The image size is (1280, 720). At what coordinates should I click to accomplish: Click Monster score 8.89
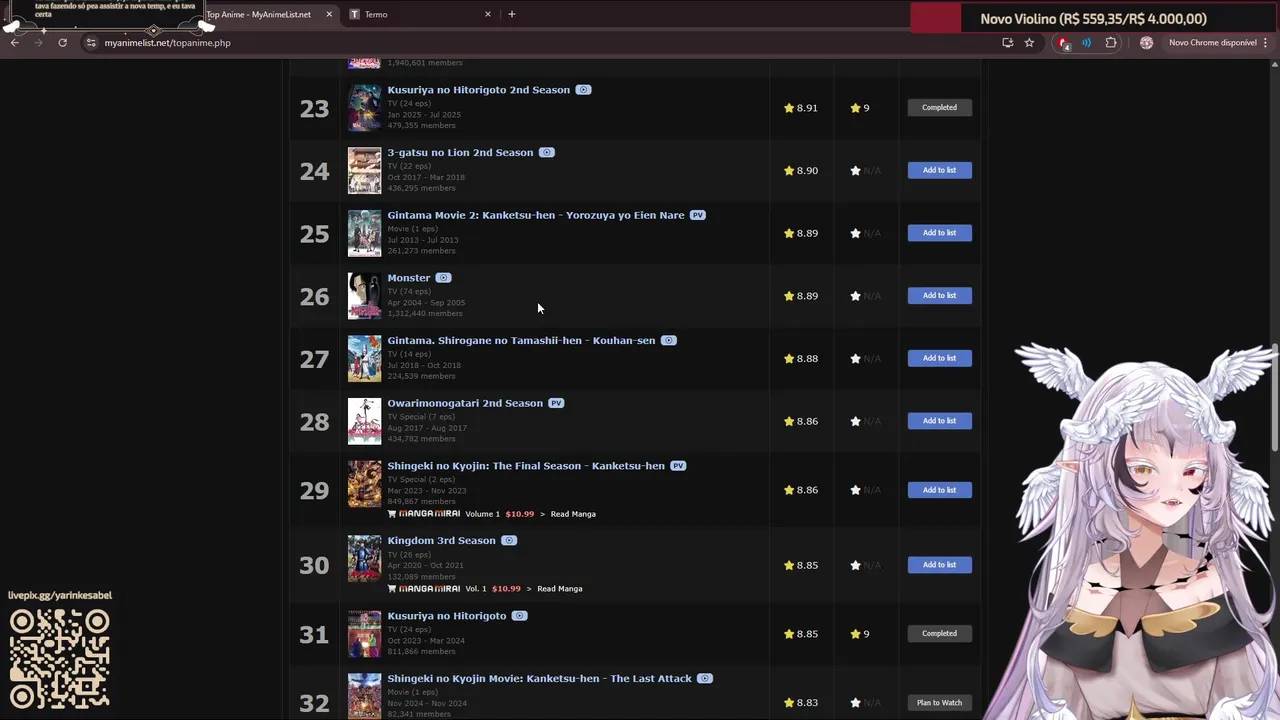tap(801, 296)
